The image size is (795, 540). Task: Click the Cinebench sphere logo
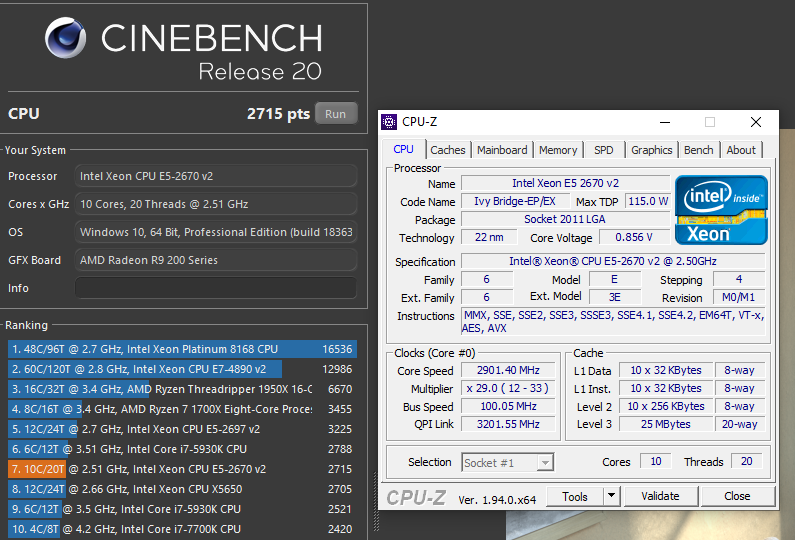[x=68, y=39]
